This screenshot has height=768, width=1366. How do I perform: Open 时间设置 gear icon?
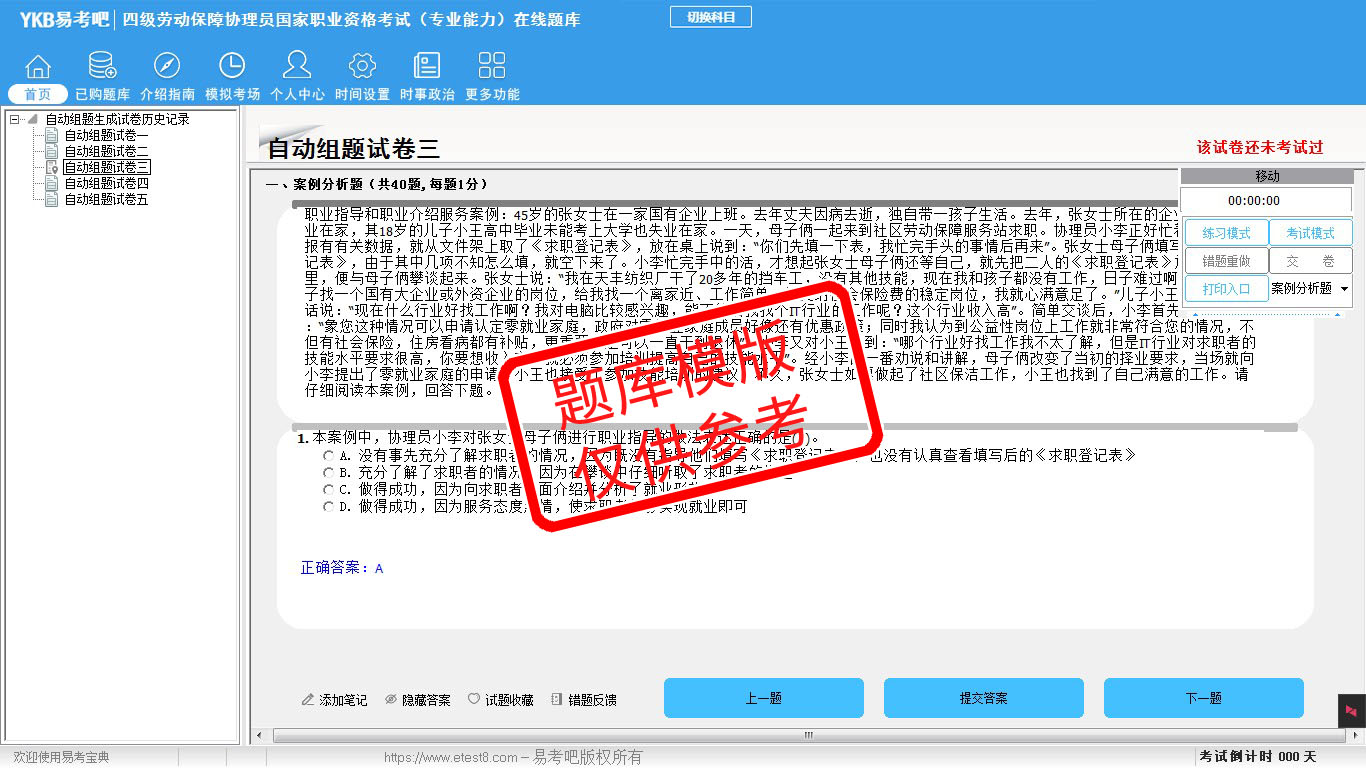pyautogui.click(x=362, y=67)
